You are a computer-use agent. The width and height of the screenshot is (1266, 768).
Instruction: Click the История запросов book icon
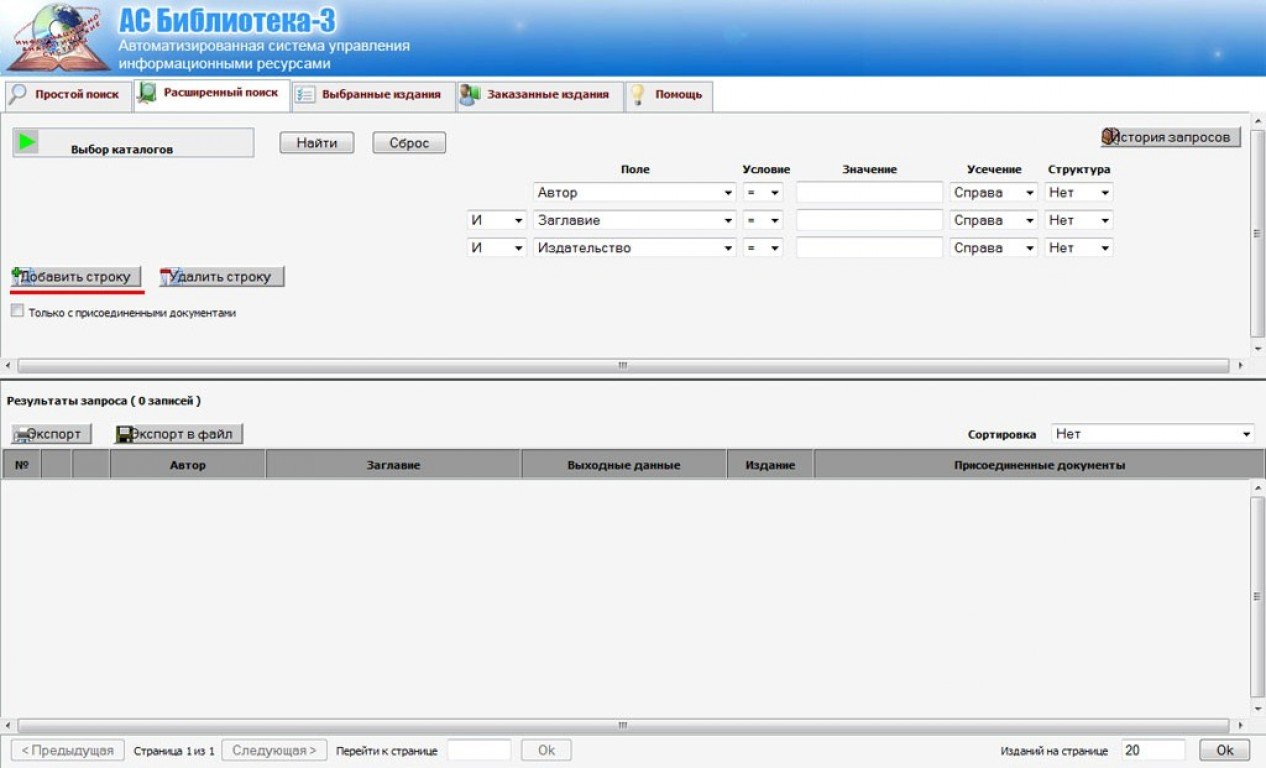pos(1109,137)
